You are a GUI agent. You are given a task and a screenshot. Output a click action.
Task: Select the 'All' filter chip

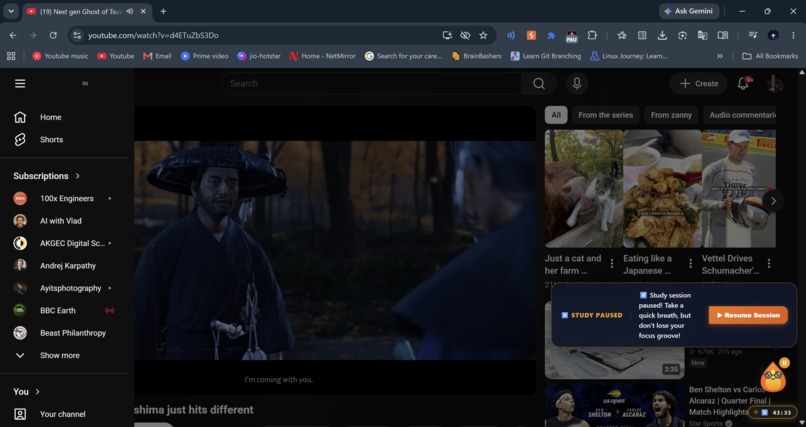556,115
